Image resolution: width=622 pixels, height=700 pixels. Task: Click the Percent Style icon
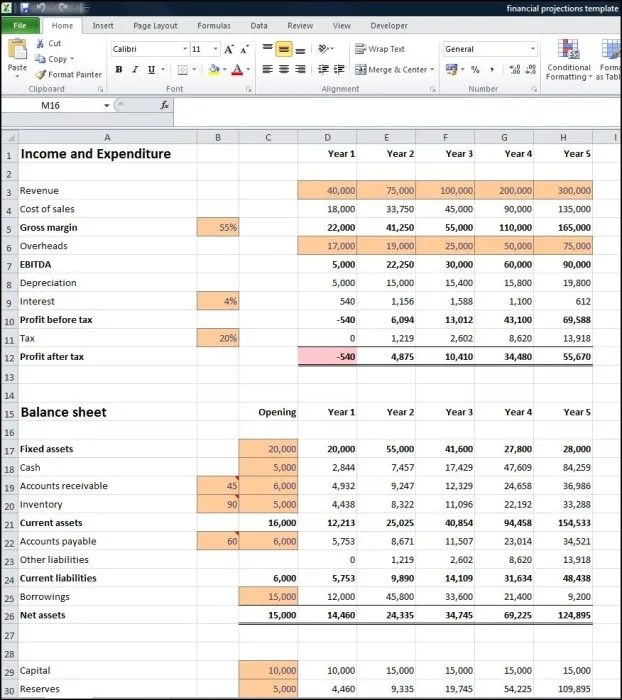[475, 70]
